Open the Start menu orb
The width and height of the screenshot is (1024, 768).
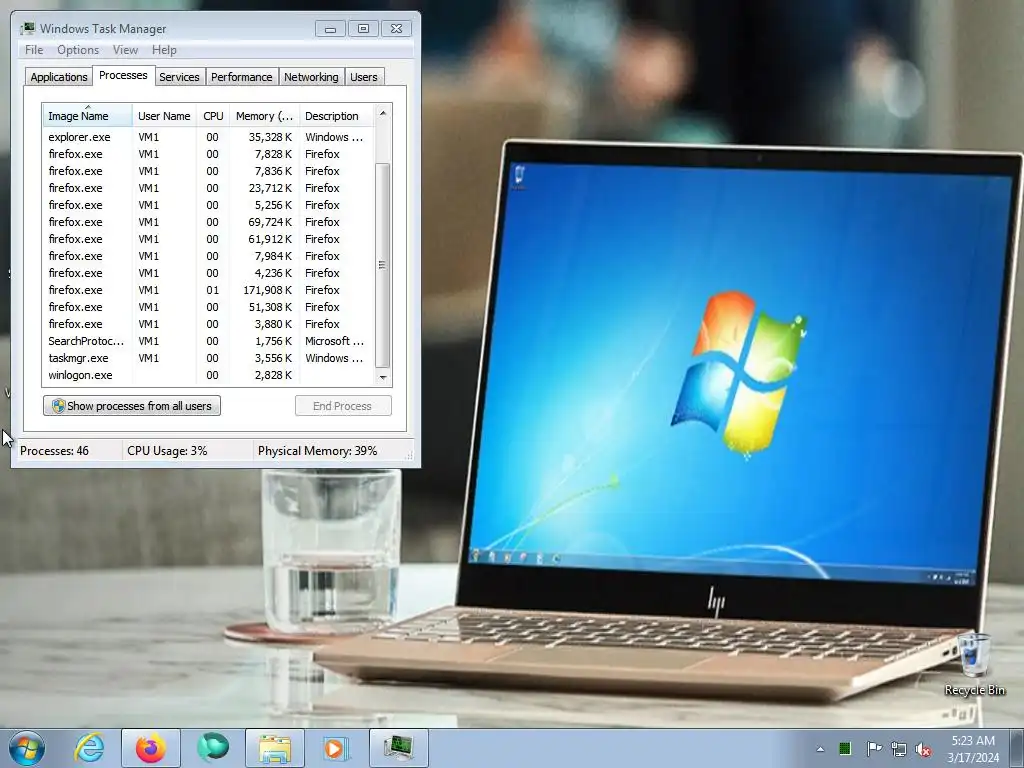(27, 748)
